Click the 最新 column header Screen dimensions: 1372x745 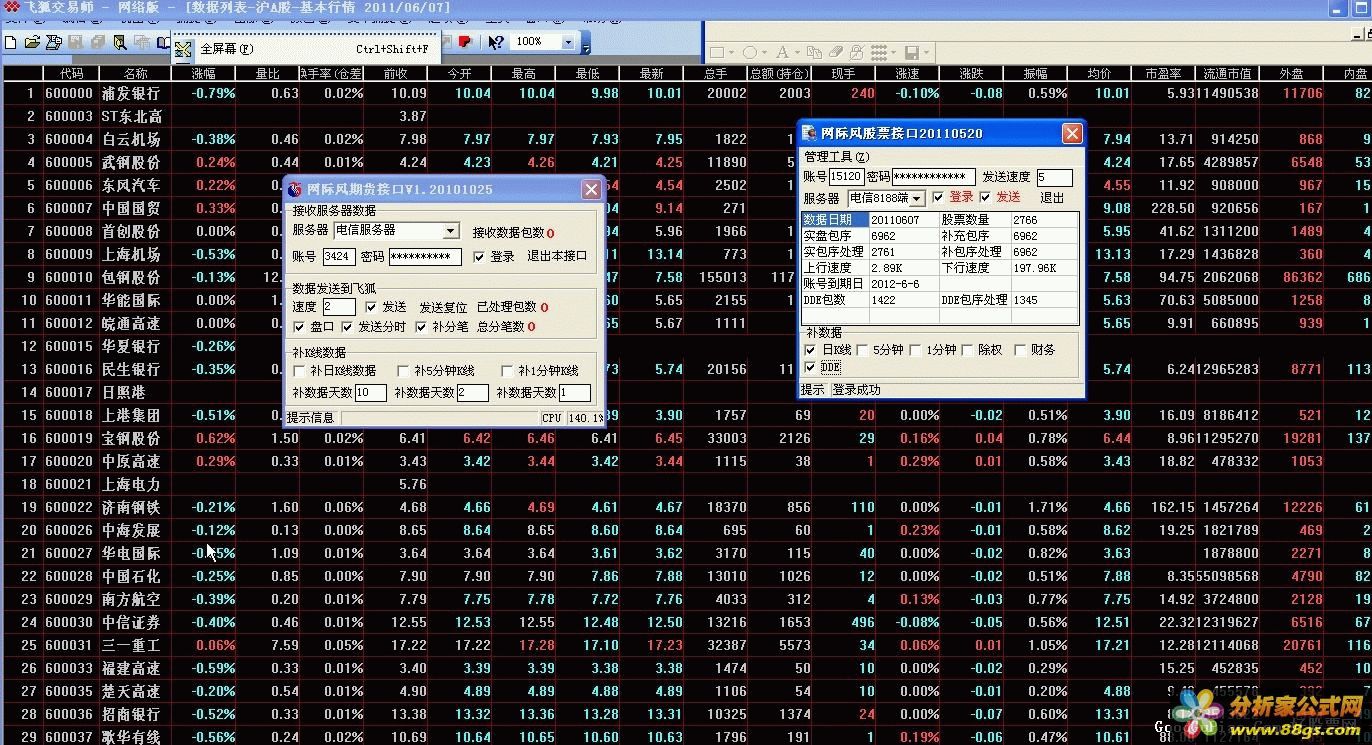pos(651,73)
